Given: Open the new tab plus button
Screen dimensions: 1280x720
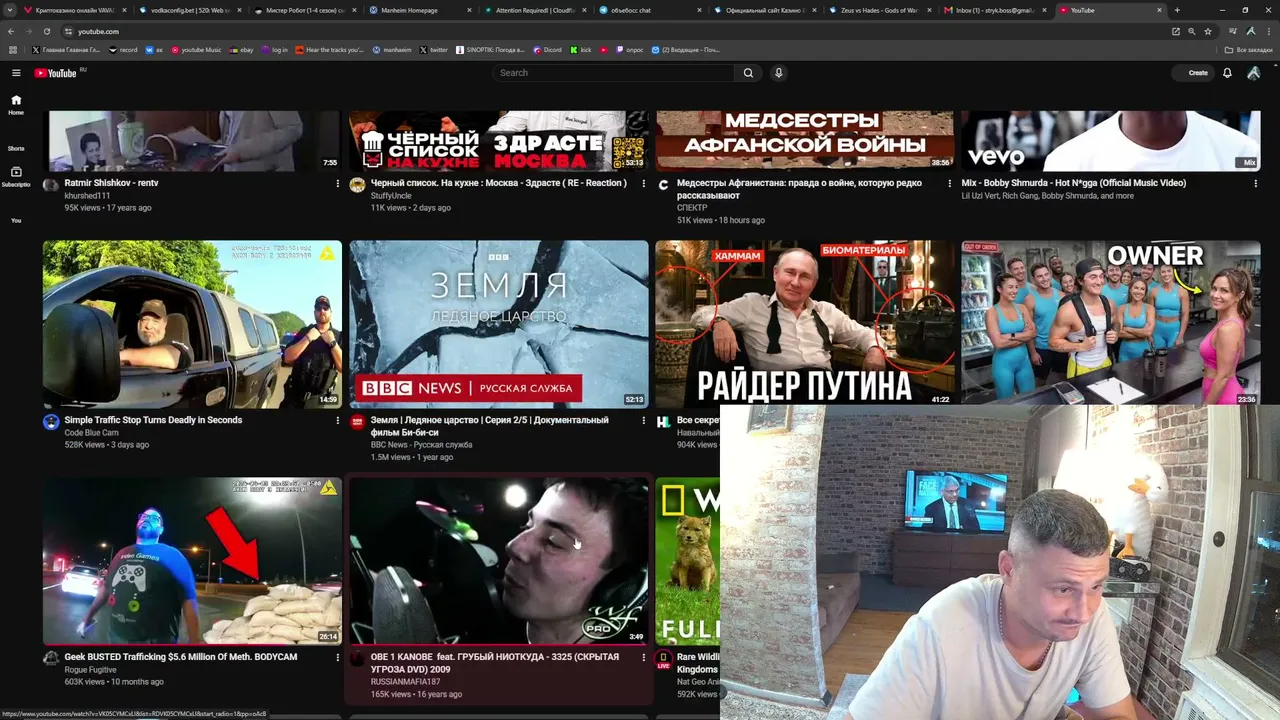Looking at the screenshot, I should coord(1177,10).
